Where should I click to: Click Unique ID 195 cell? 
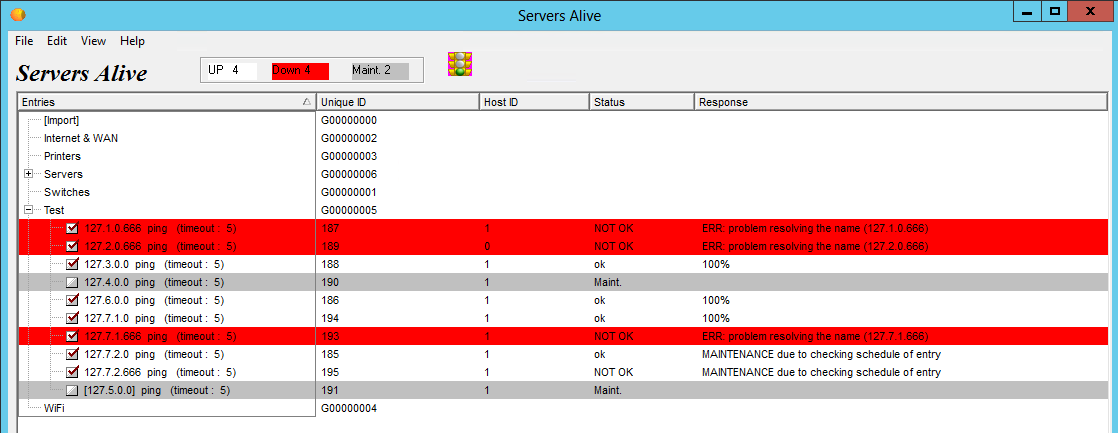point(329,372)
